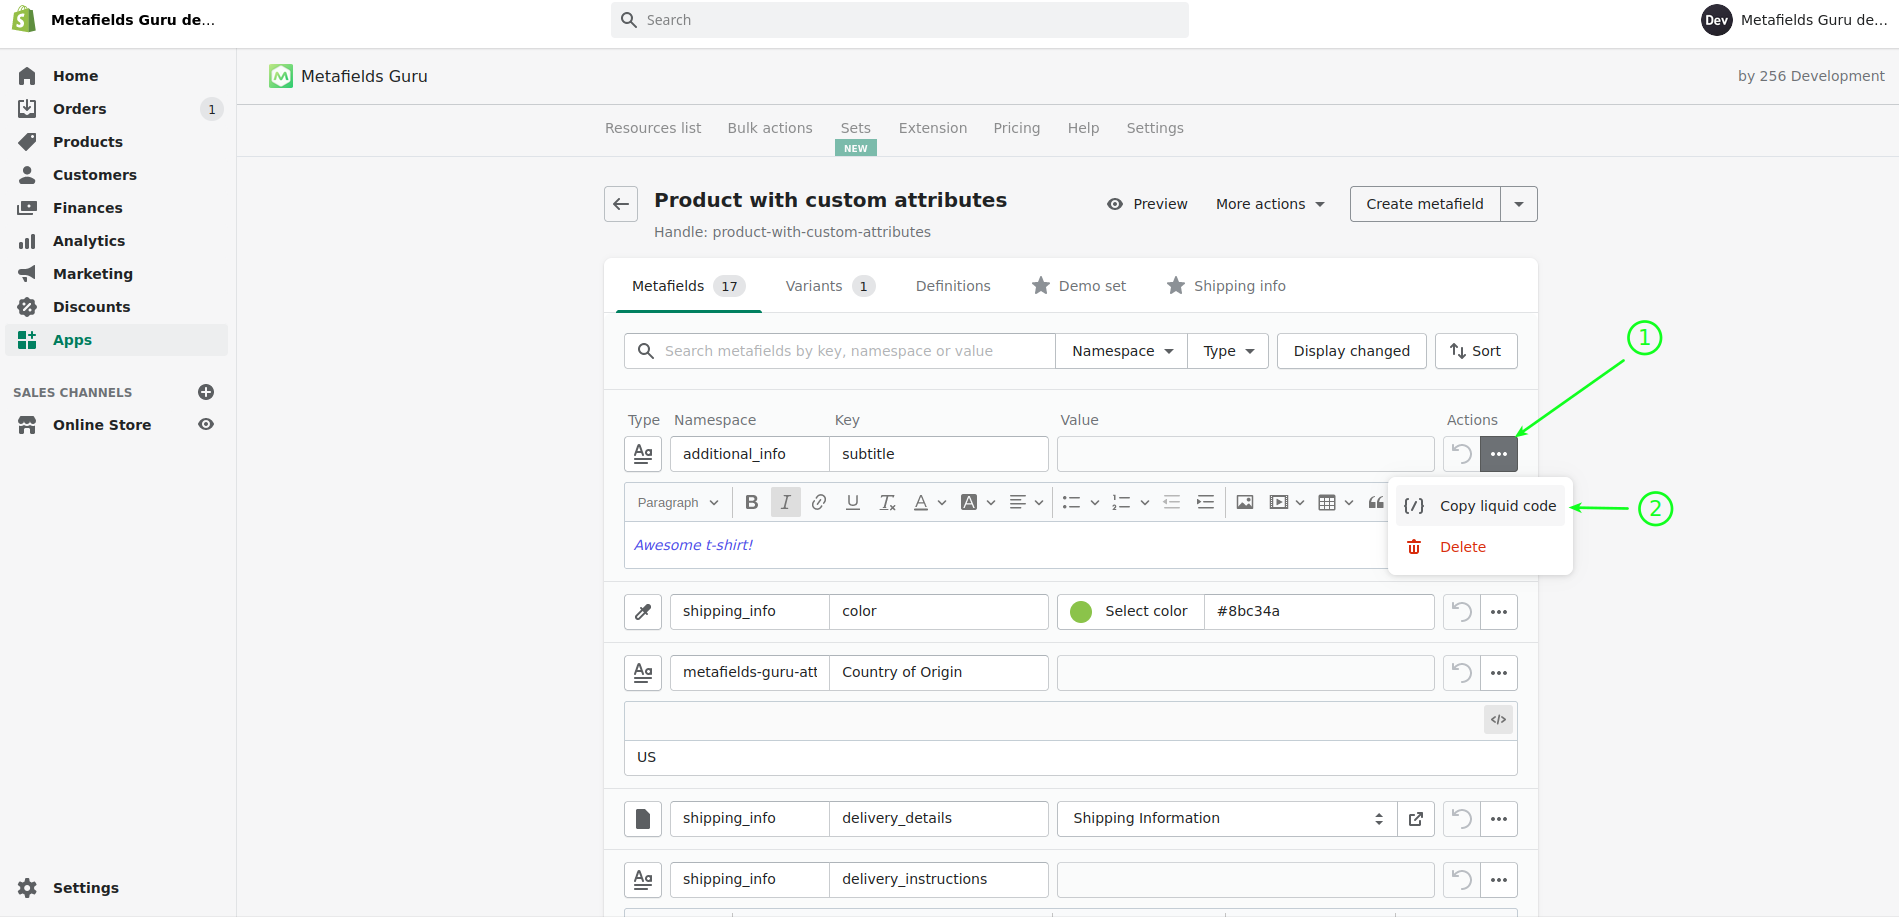Viewport: 1899px width, 917px height.
Task: Open actions menu for subtitle metafield
Action: click(1499, 454)
